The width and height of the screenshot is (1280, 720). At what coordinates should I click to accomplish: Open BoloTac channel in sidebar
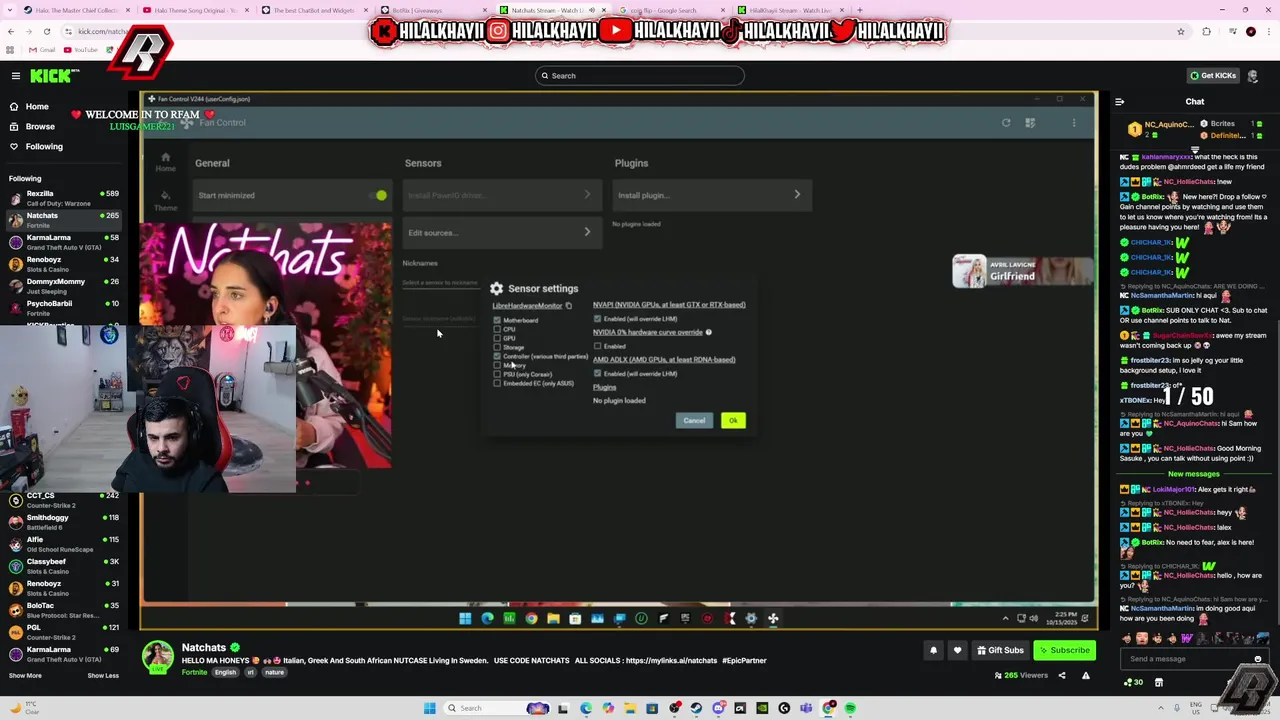(x=62, y=610)
